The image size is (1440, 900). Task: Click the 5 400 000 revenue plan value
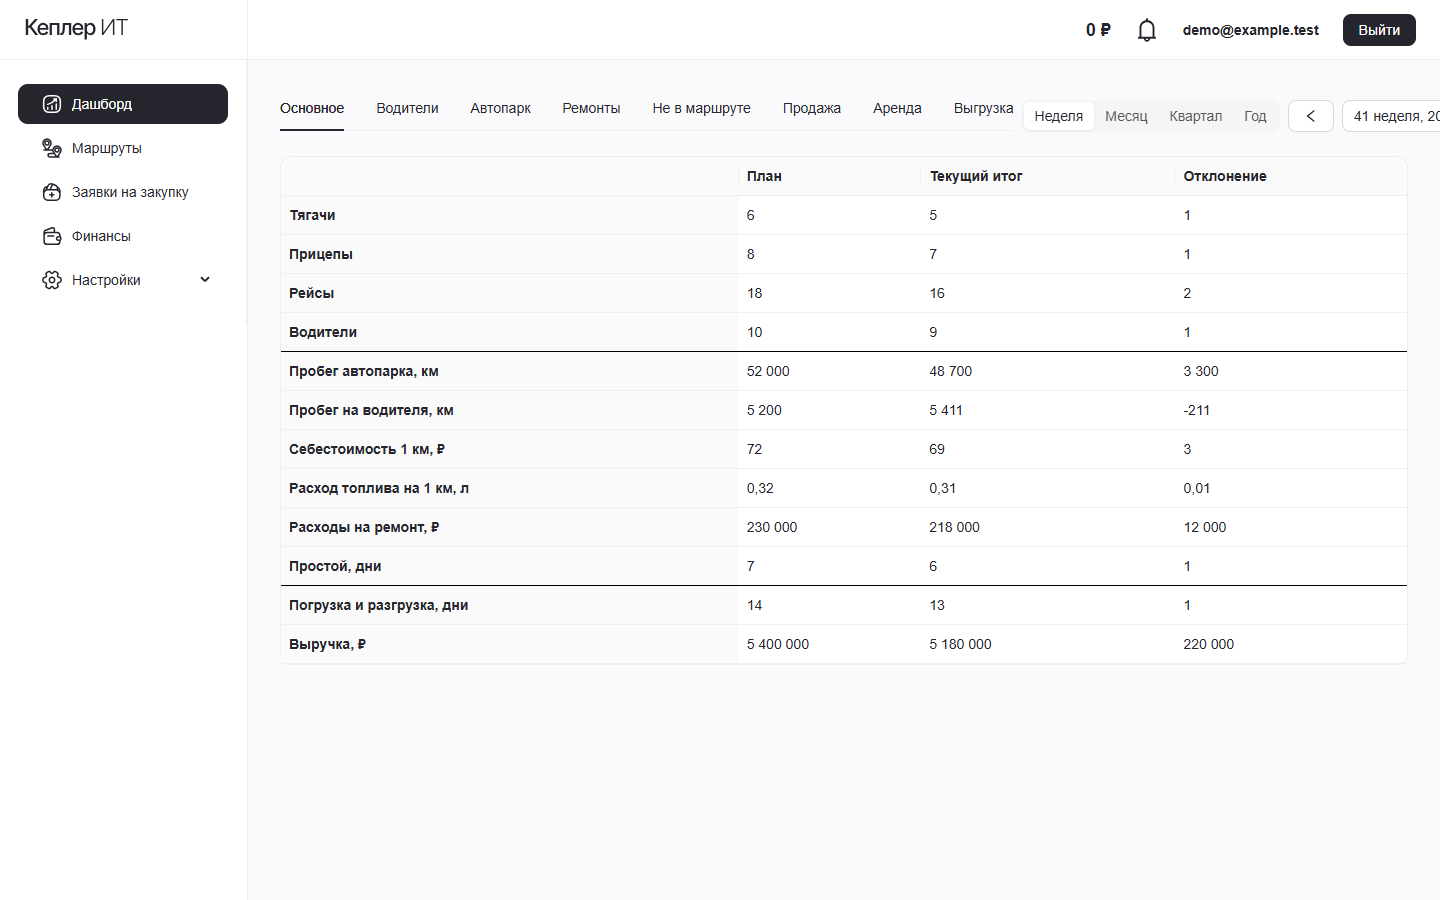[778, 644]
